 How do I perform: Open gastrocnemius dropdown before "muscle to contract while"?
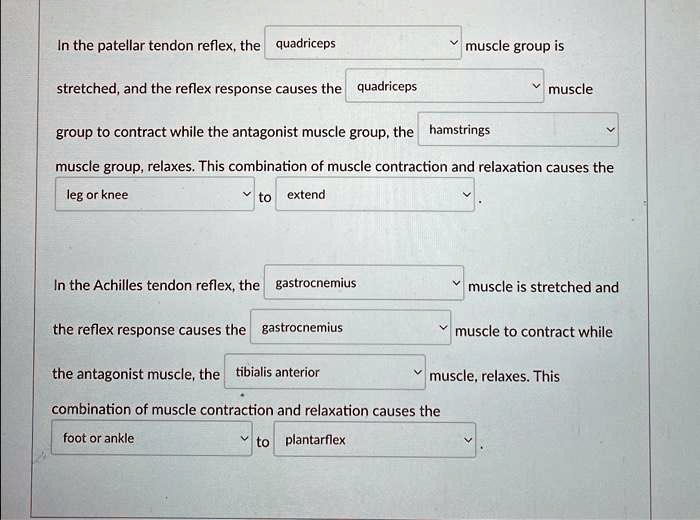(350, 327)
